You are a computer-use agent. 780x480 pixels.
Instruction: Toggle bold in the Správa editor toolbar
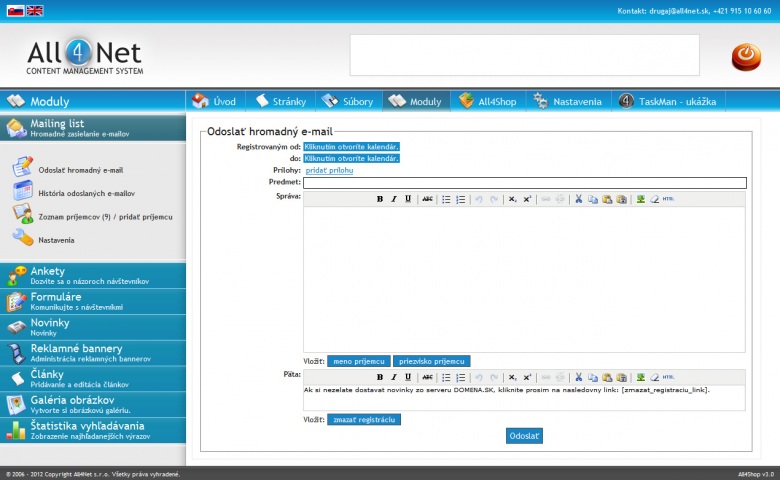[x=380, y=199]
